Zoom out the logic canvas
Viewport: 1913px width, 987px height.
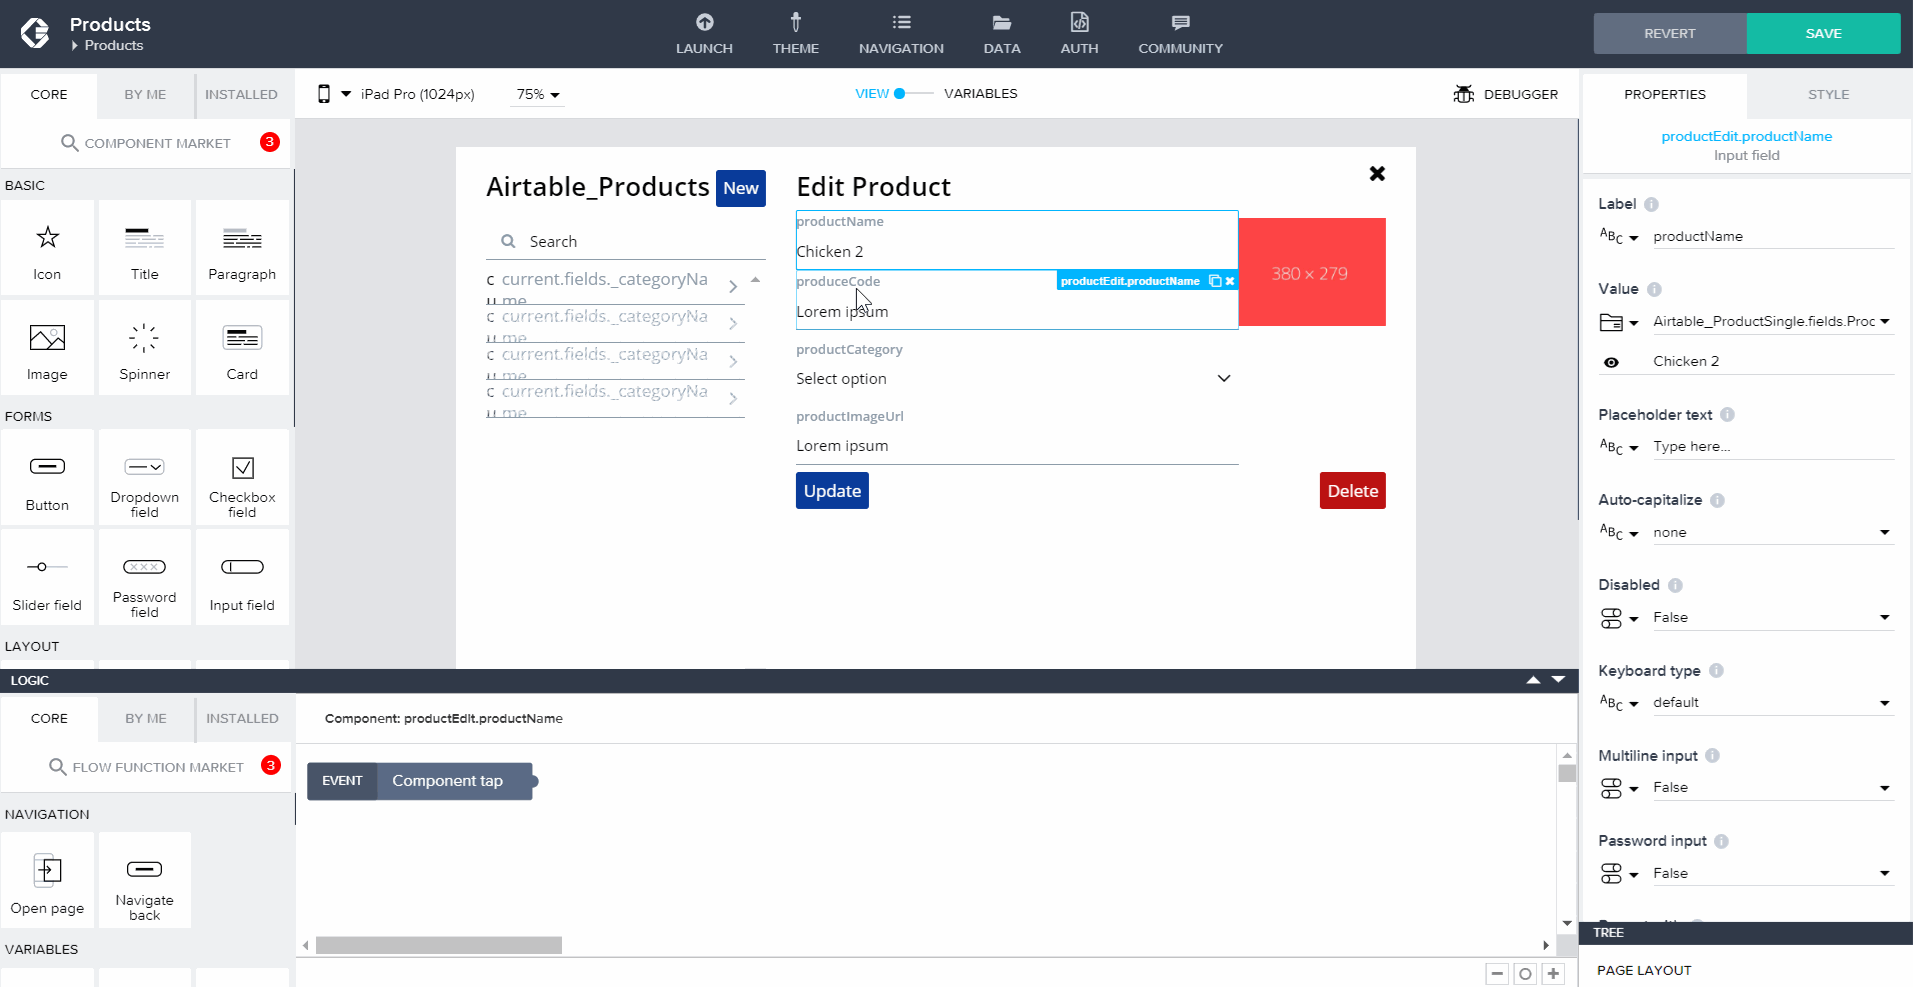1497,974
